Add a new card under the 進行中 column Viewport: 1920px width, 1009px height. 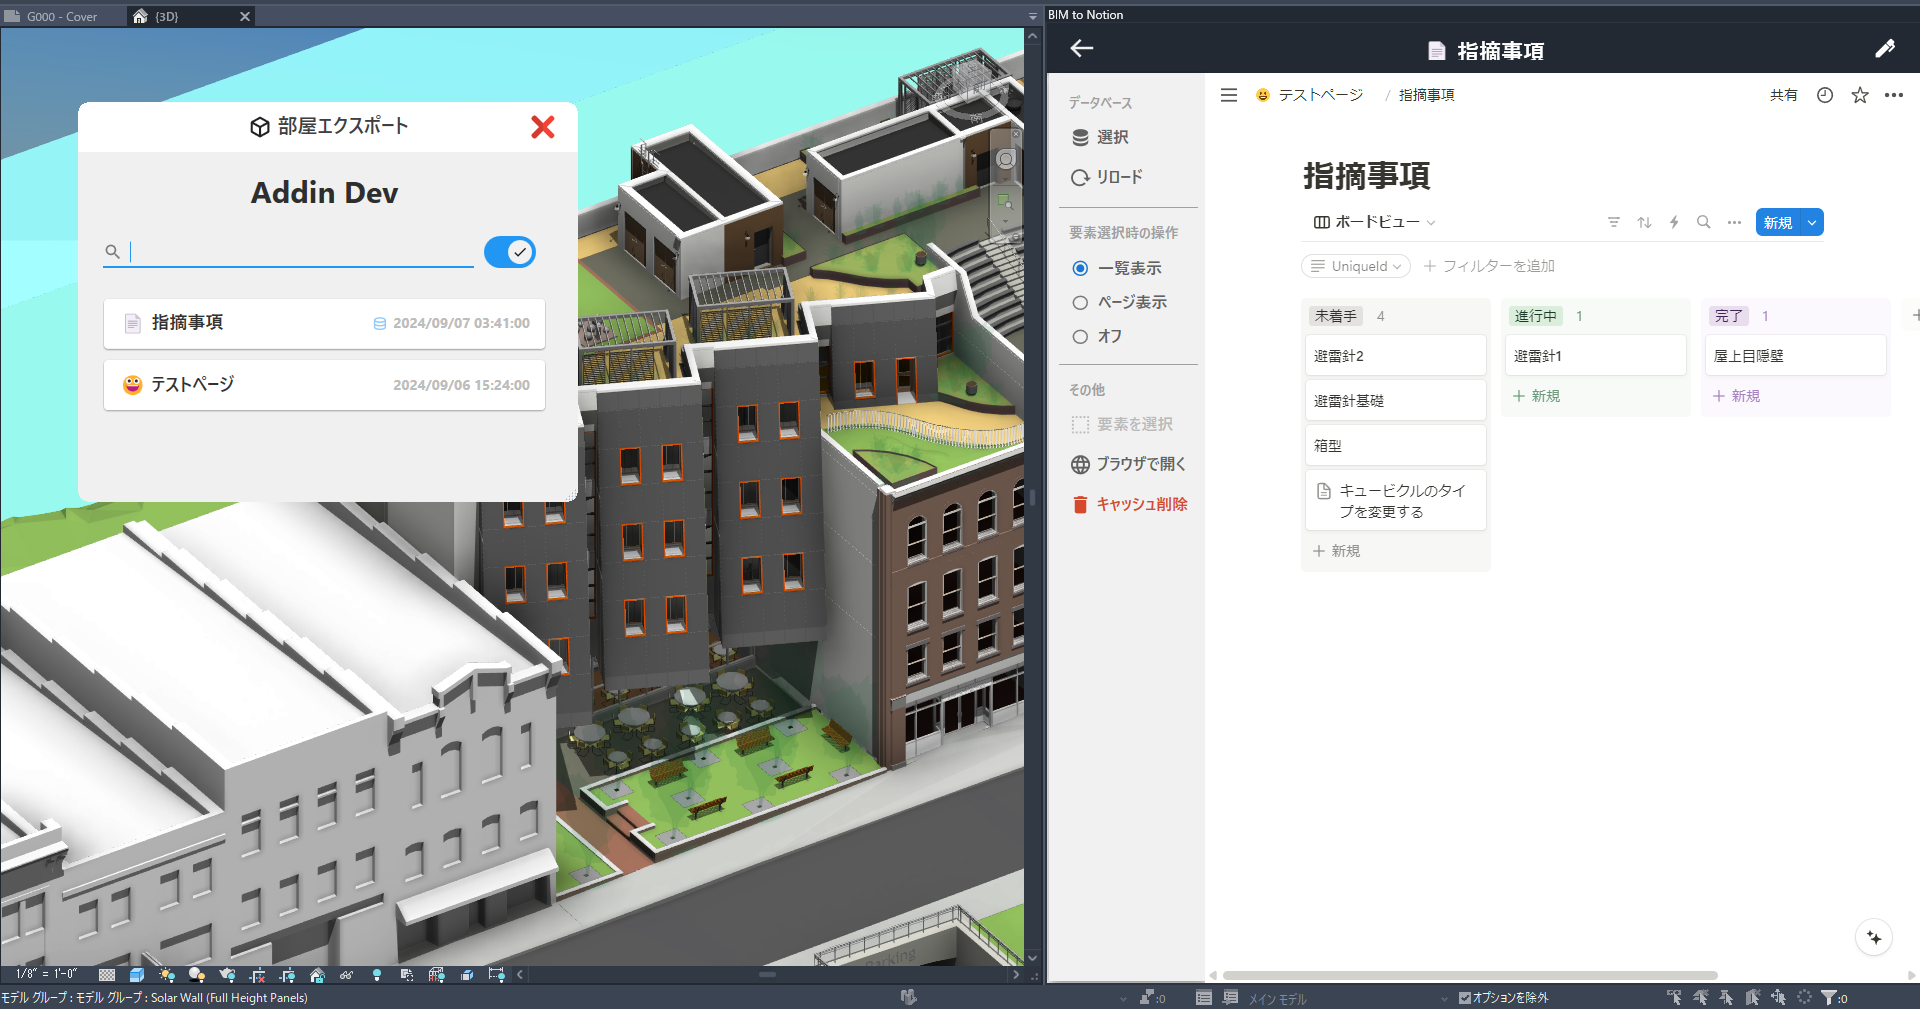click(1537, 396)
